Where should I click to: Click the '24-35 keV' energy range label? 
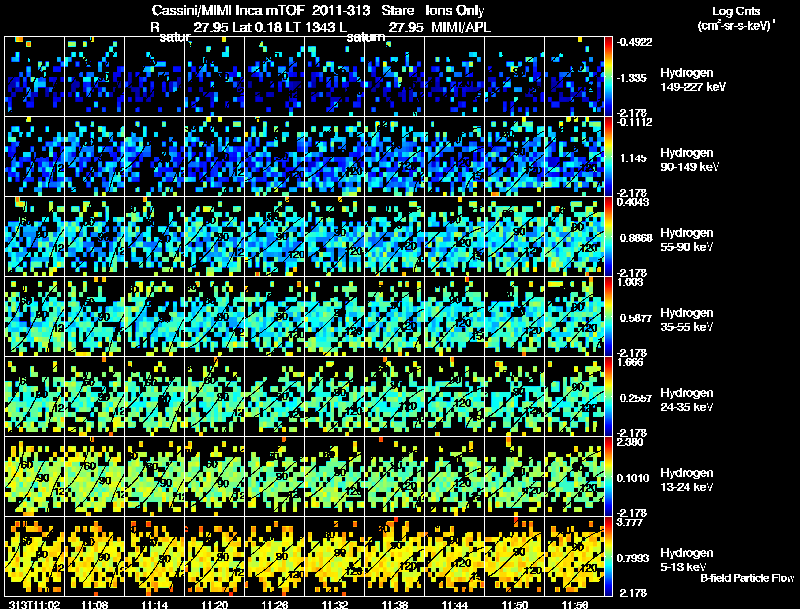click(687, 407)
